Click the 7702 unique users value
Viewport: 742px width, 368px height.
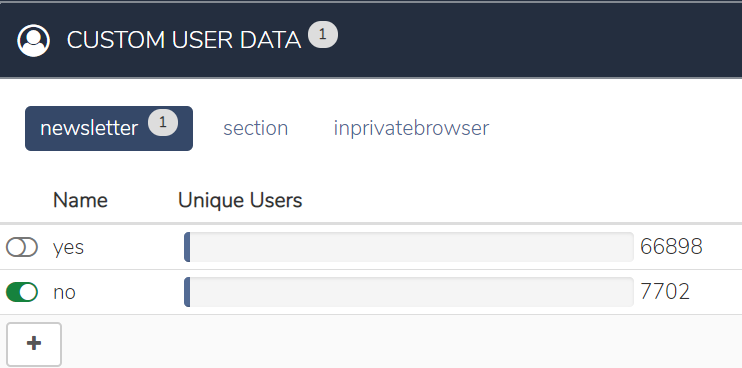(x=665, y=292)
